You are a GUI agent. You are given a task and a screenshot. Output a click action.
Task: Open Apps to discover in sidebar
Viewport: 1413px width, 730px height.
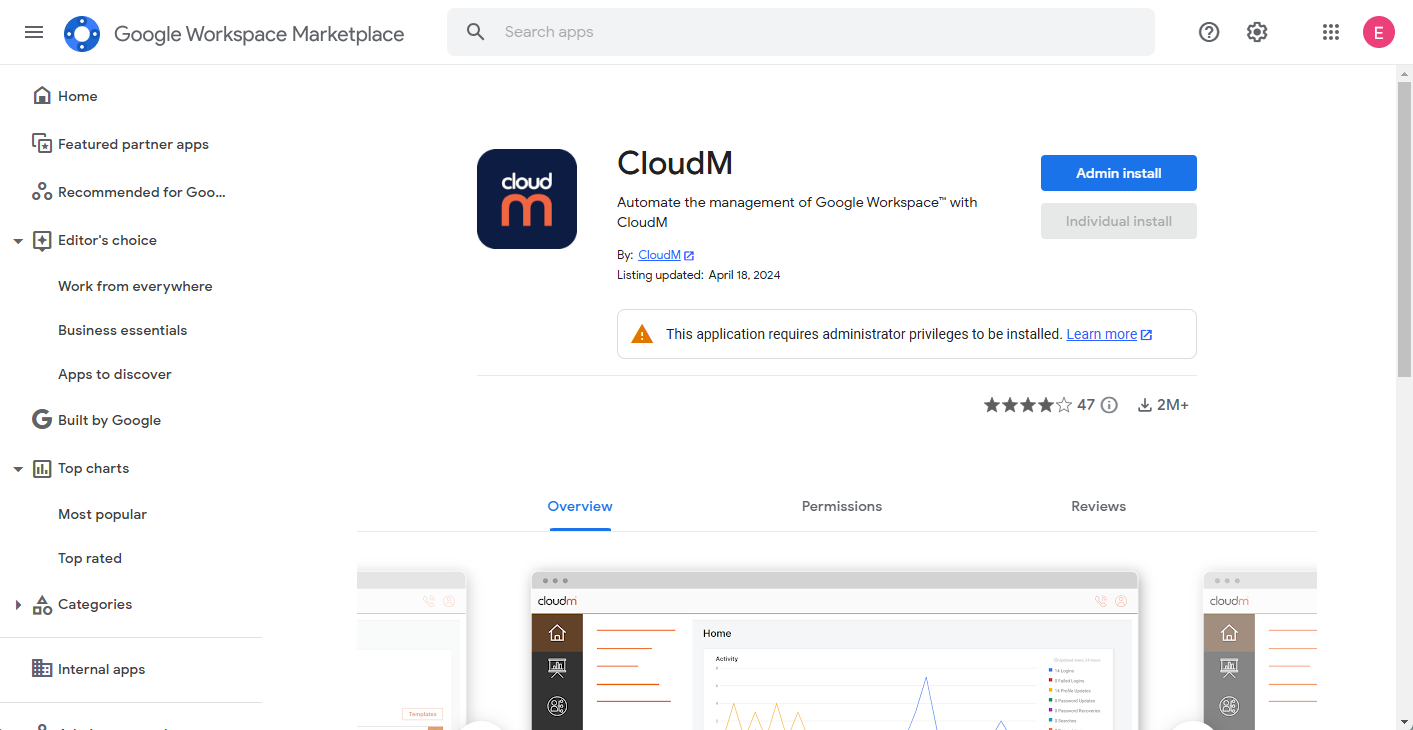115,374
